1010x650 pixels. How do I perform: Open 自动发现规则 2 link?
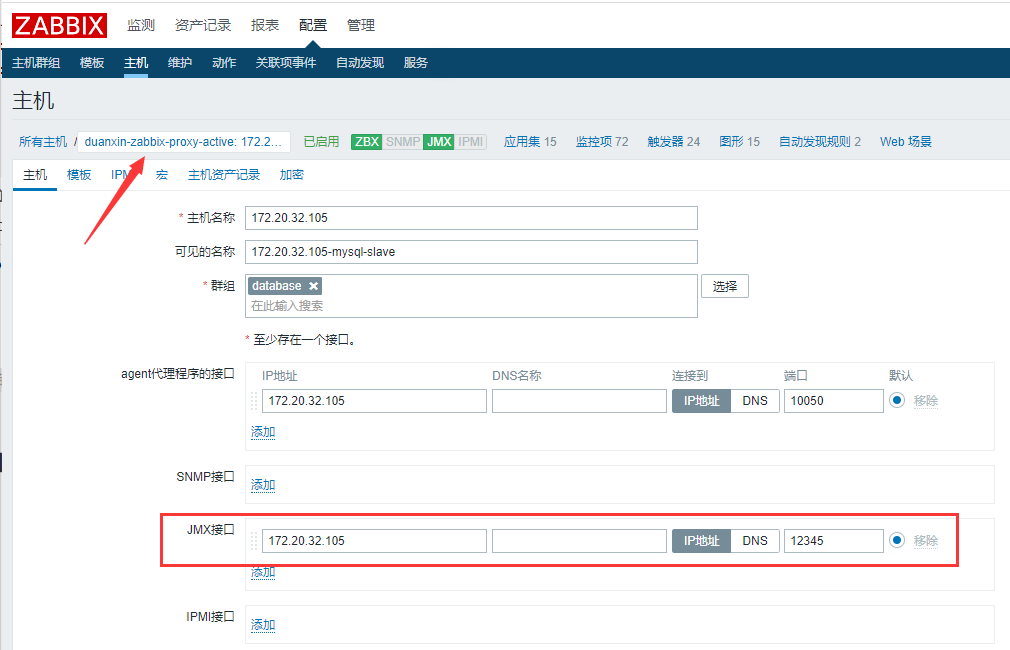point(820,142)
